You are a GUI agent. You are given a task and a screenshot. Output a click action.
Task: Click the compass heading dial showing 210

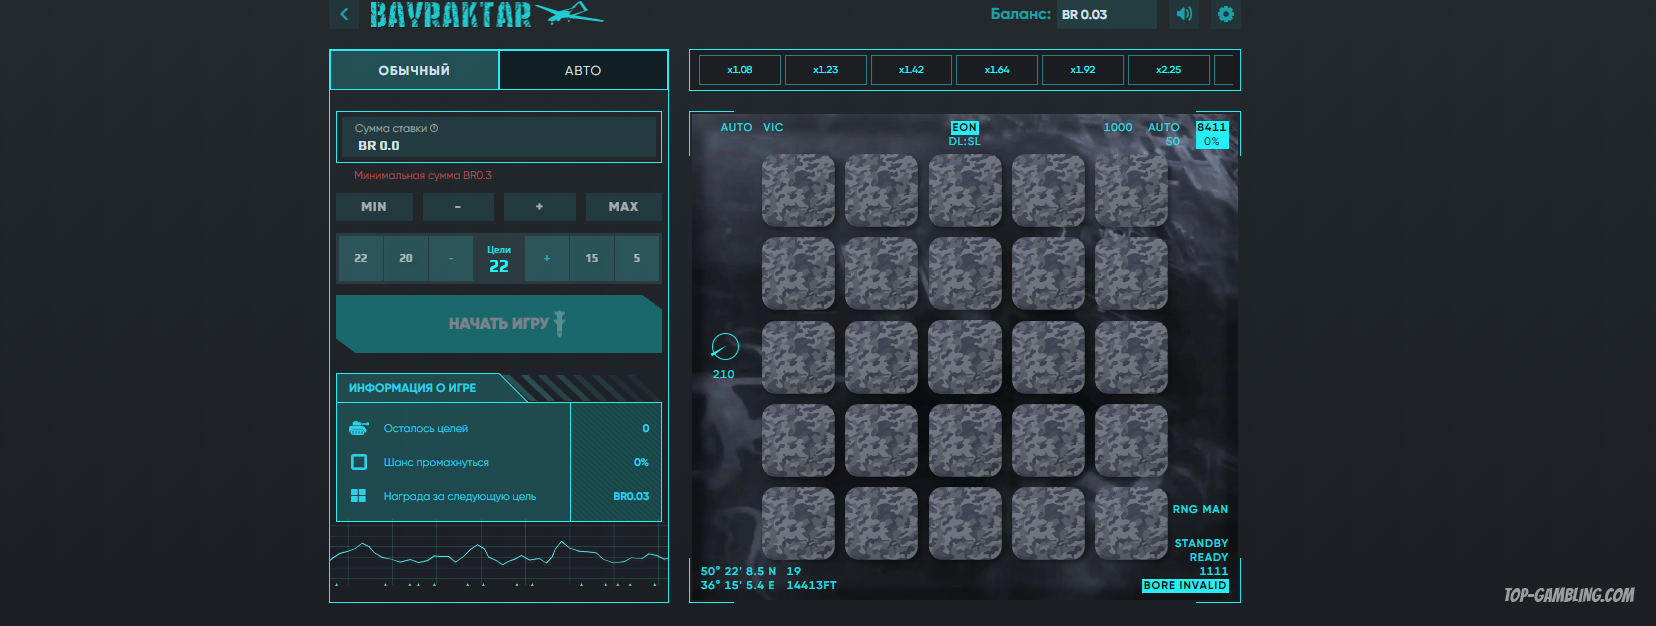(x=725, y=347)
